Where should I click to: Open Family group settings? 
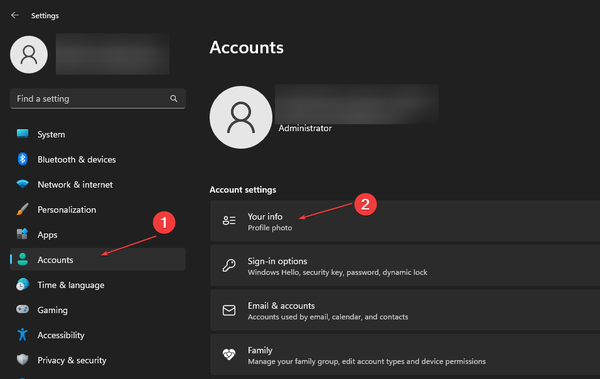pos(405,355)
